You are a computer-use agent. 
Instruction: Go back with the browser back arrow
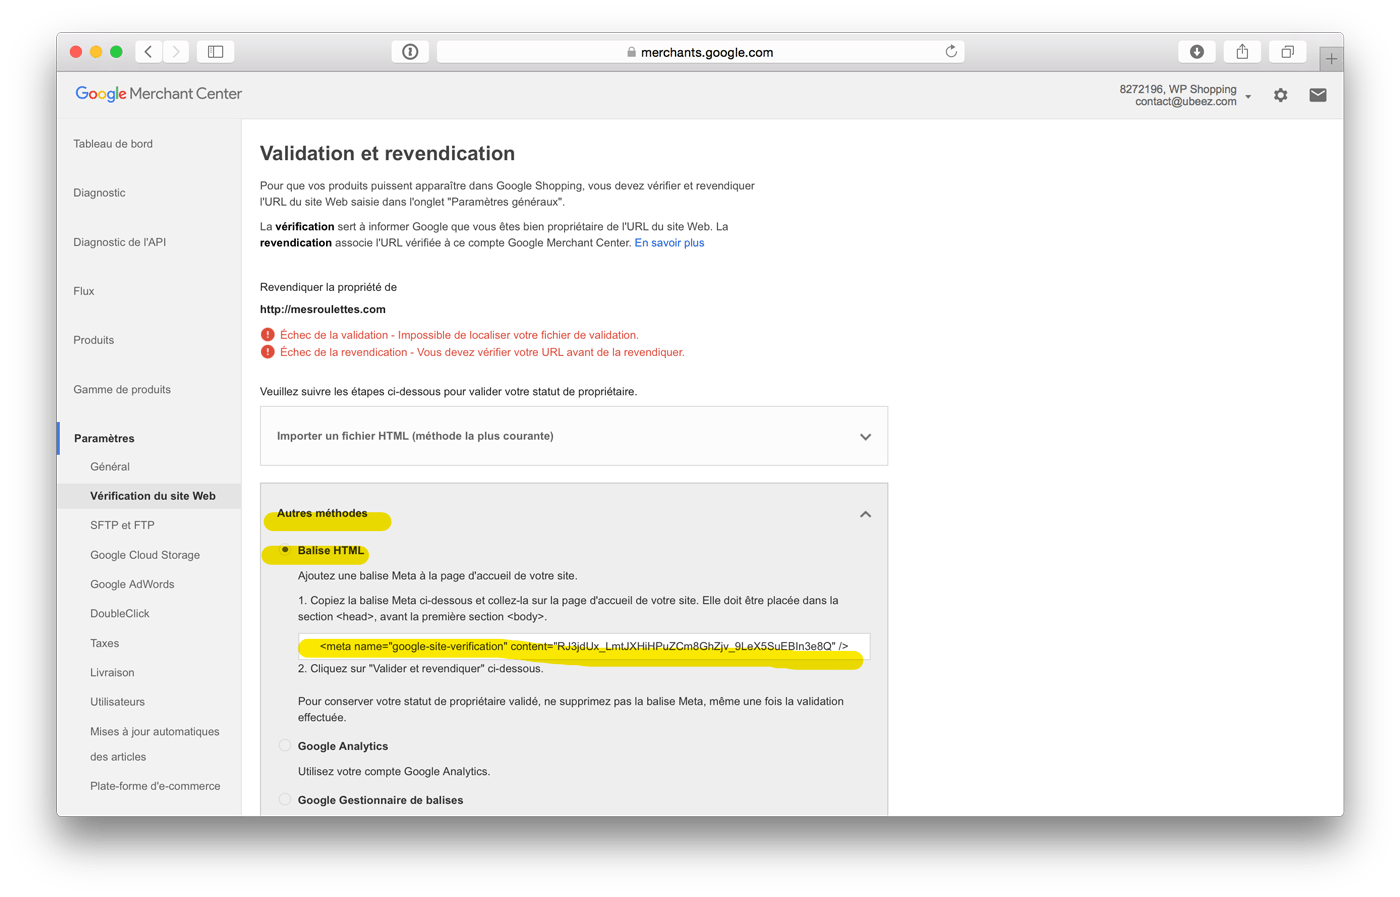(x=148, y=52)
